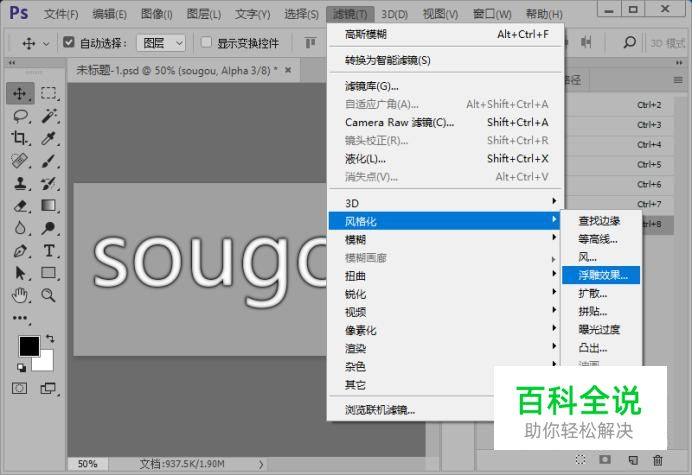Select the Eyedropper tool
Image resolution: width=692 pixels, height=475 pixels.
pos(49,138)
